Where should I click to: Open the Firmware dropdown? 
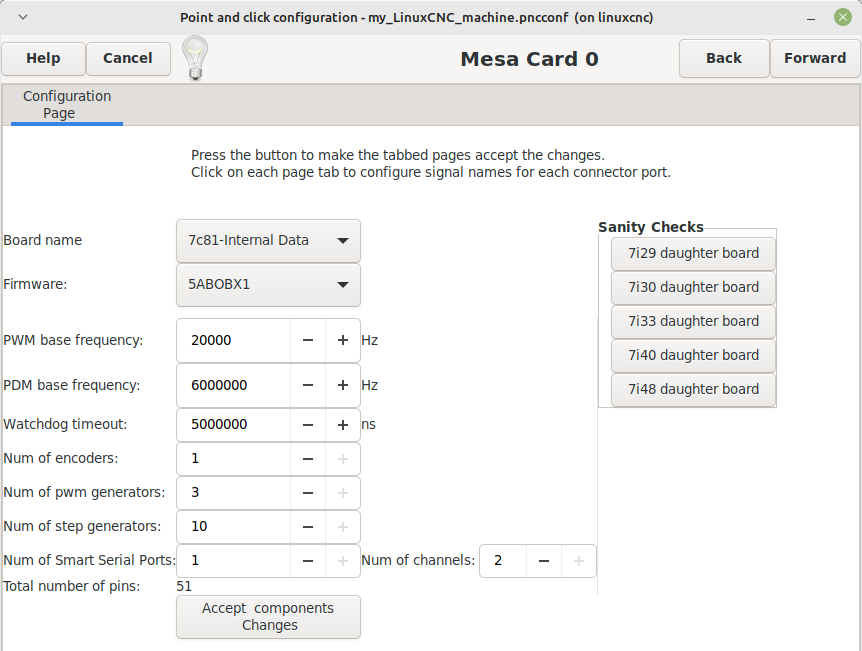click(x=268, y=285)
